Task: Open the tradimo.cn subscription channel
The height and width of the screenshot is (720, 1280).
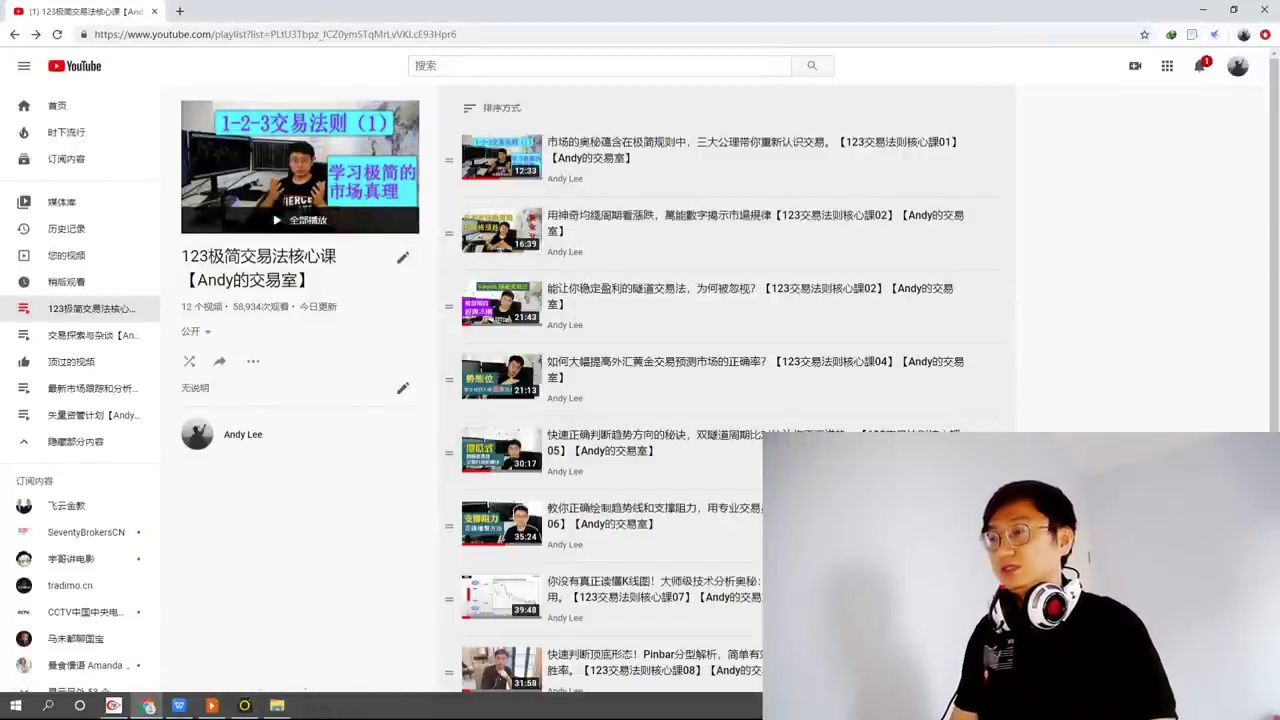Action: pos(80,585)
